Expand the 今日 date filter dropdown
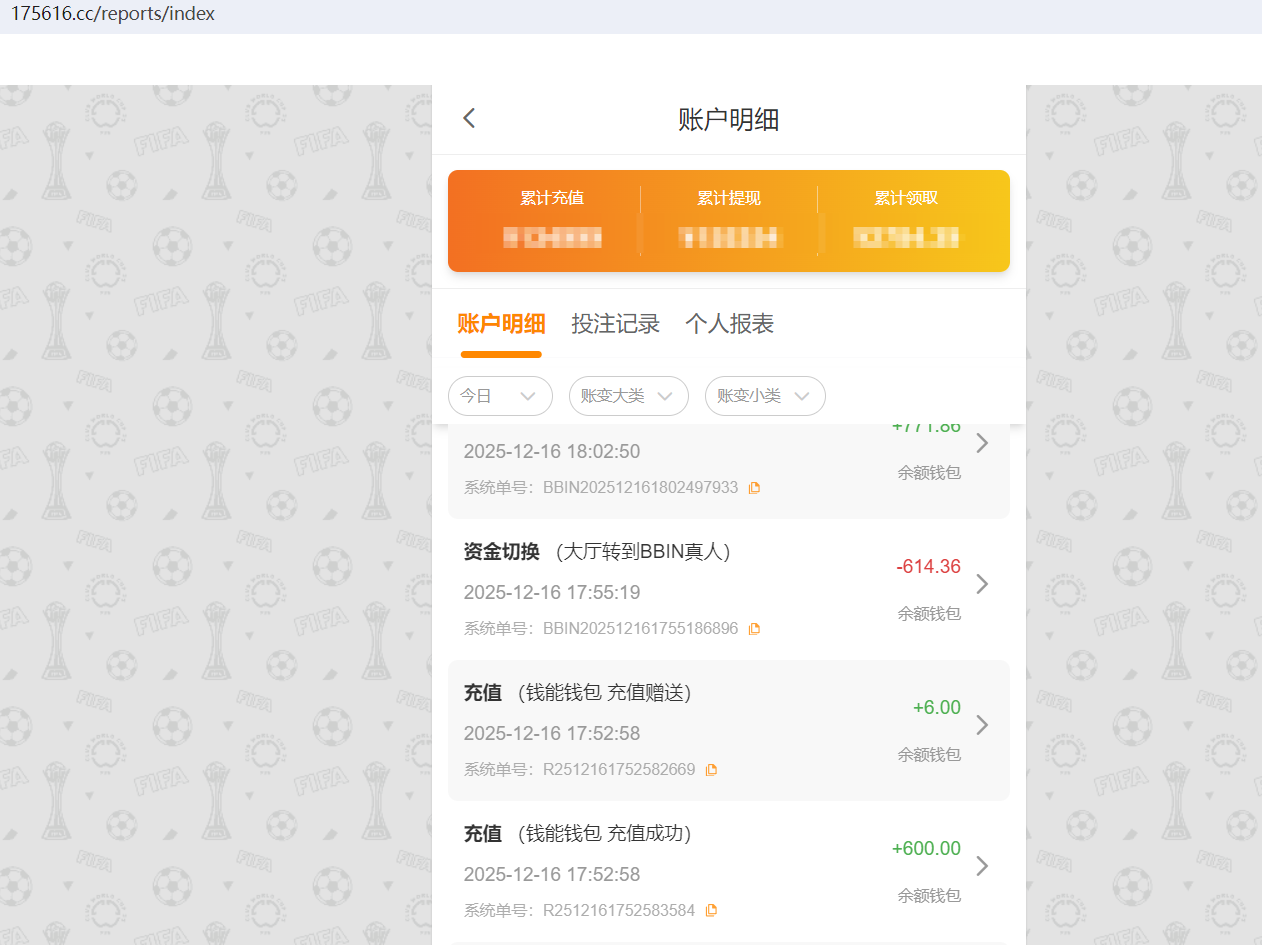1262x945 pixels. 500,396
